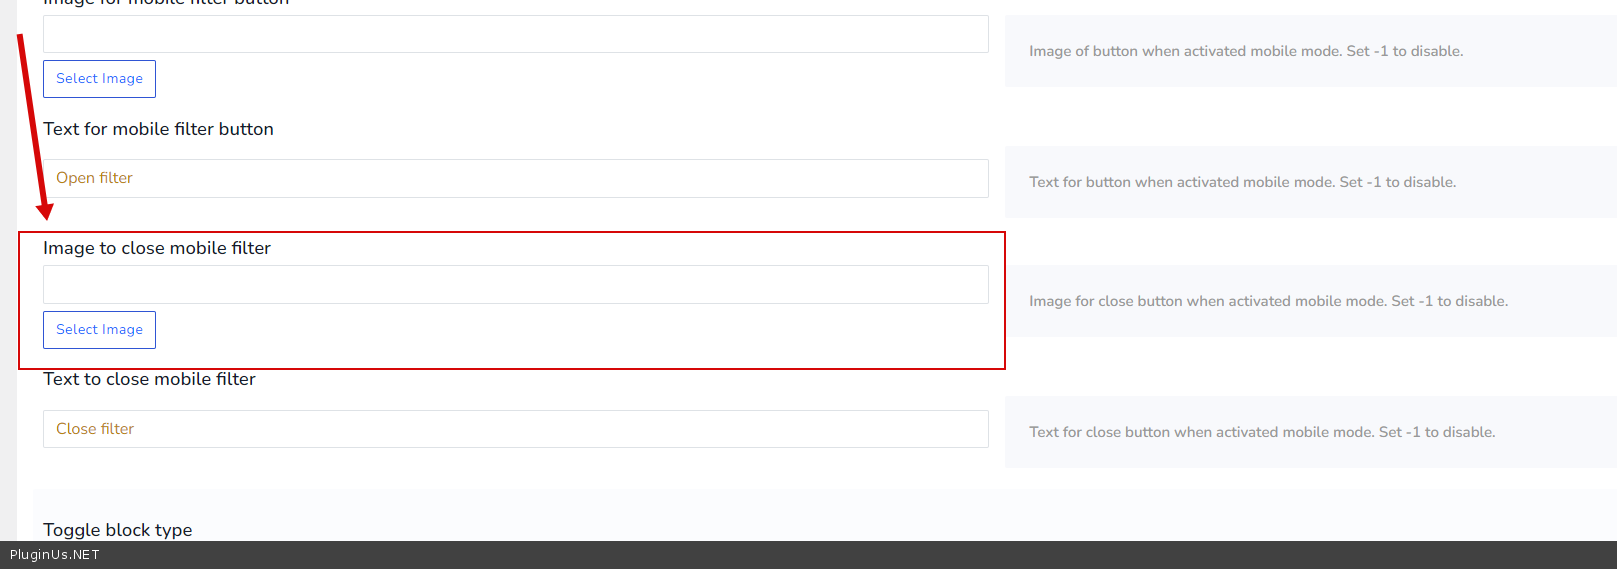Click the empty image field at the top
Screen dimensions: 1617x569
click(515, 34)
